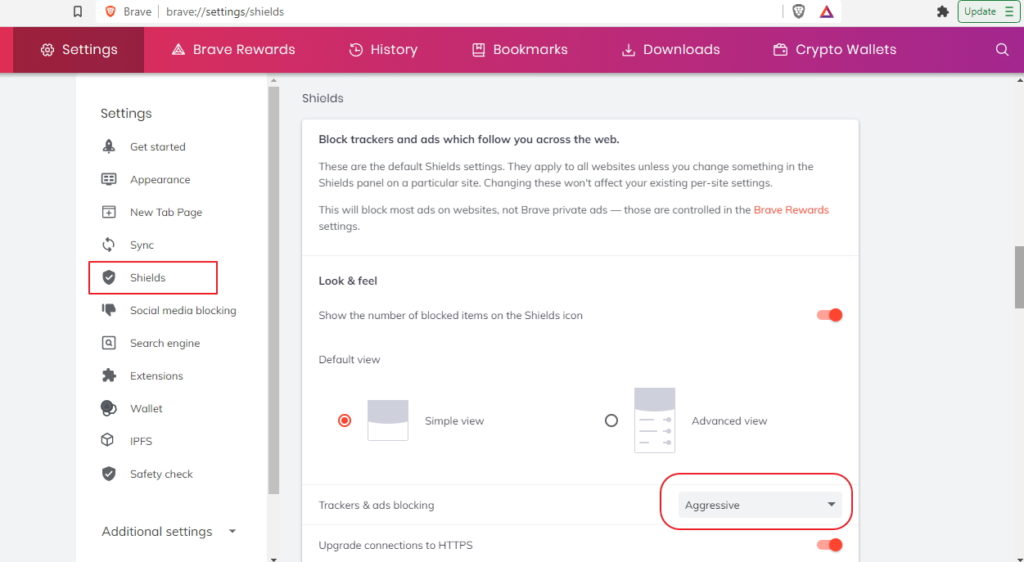Open the Update menu button
This screenshot has width=1024, height=562.
click(987, 12)
